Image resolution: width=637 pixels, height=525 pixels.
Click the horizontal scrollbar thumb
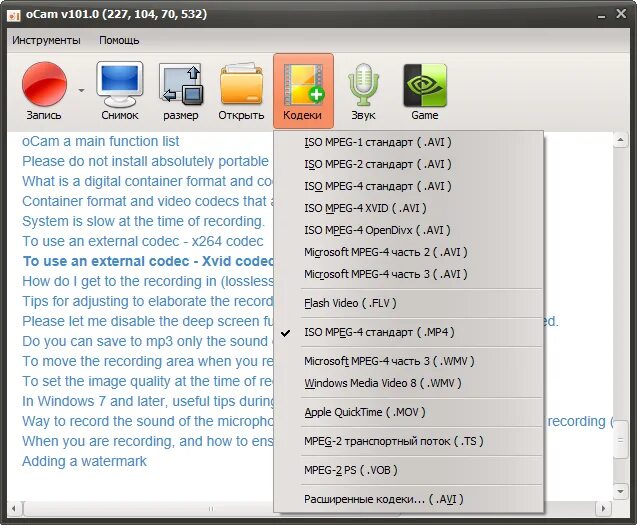pos(210,508)
